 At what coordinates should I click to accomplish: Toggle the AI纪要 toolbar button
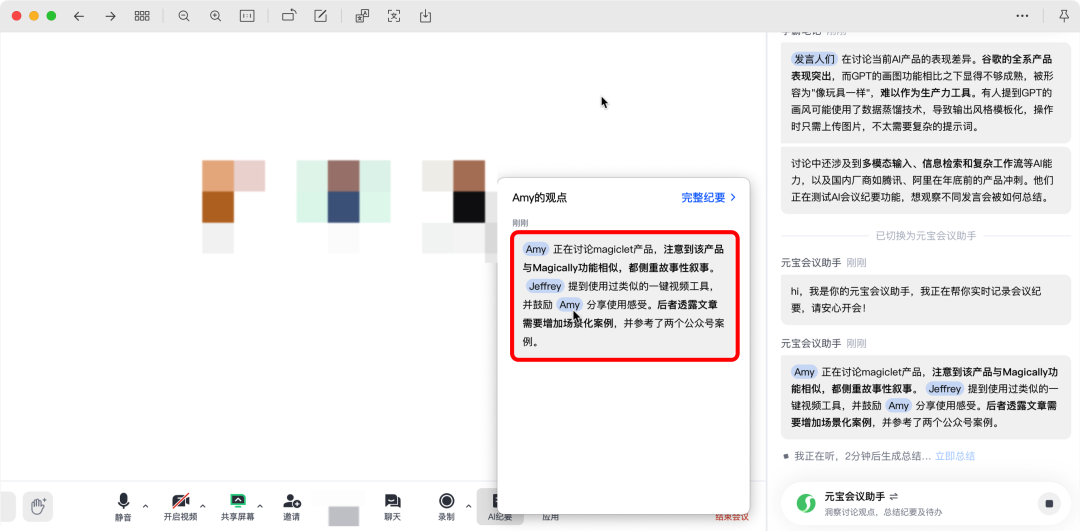500,508
